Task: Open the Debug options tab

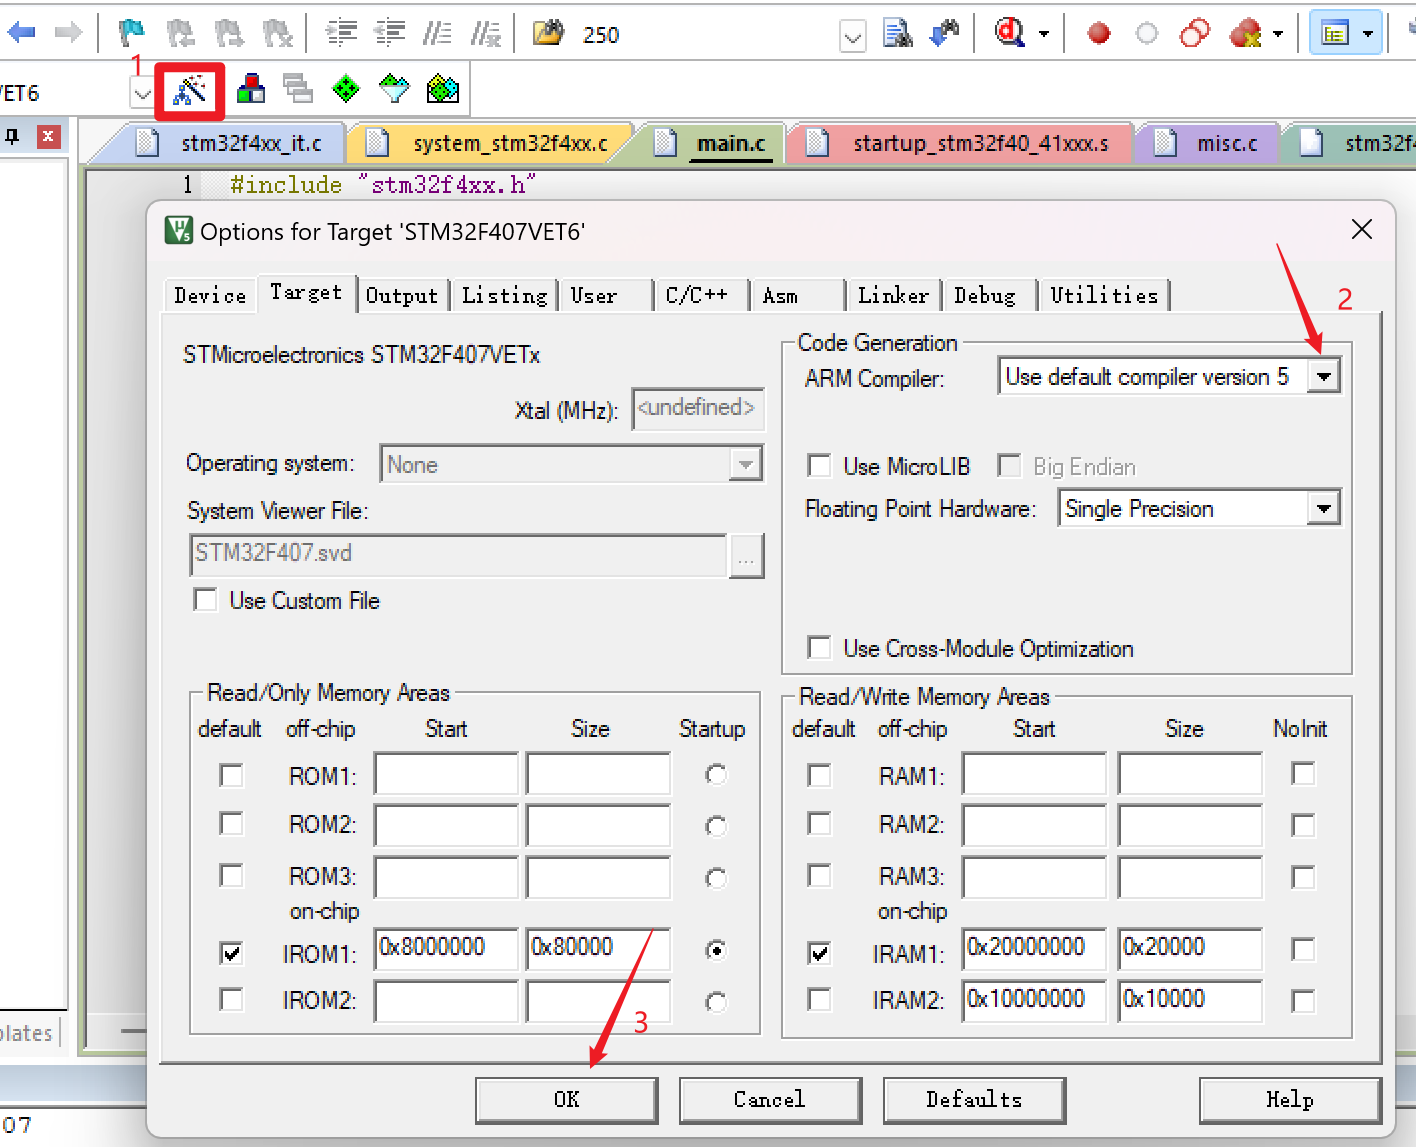Action: pos(985,295)
